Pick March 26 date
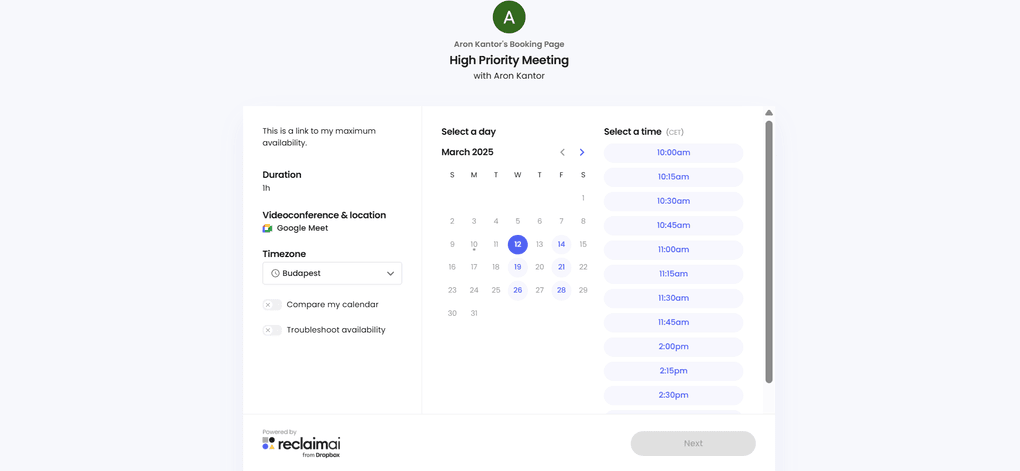Viewport: 1020px width, 471px height. click(x=517, y=290)
